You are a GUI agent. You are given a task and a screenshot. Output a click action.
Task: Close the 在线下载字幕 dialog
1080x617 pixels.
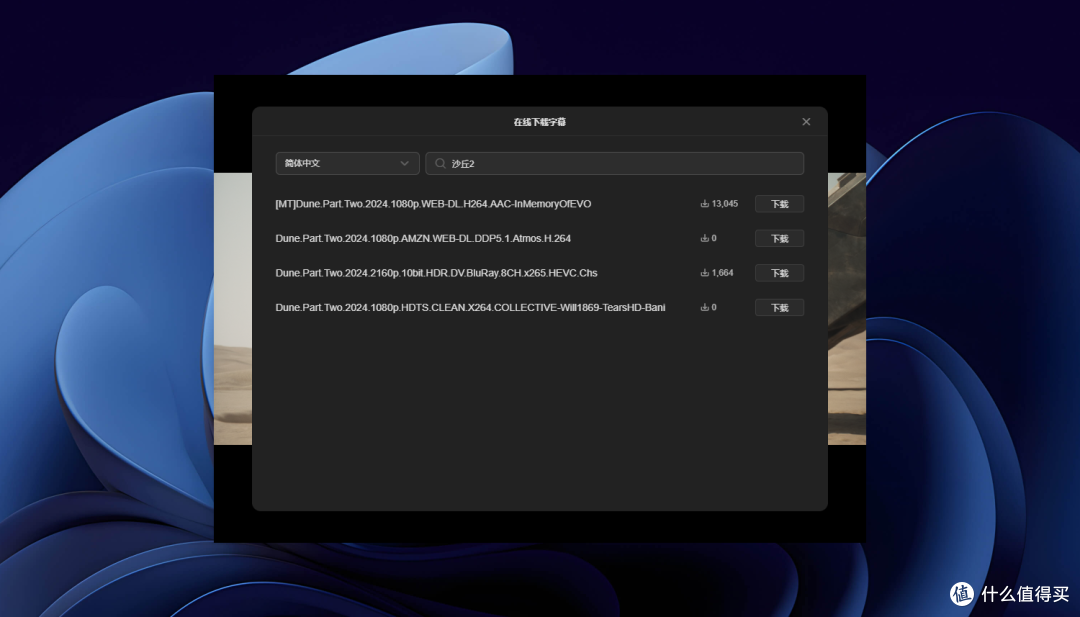[x=806, y=122]
